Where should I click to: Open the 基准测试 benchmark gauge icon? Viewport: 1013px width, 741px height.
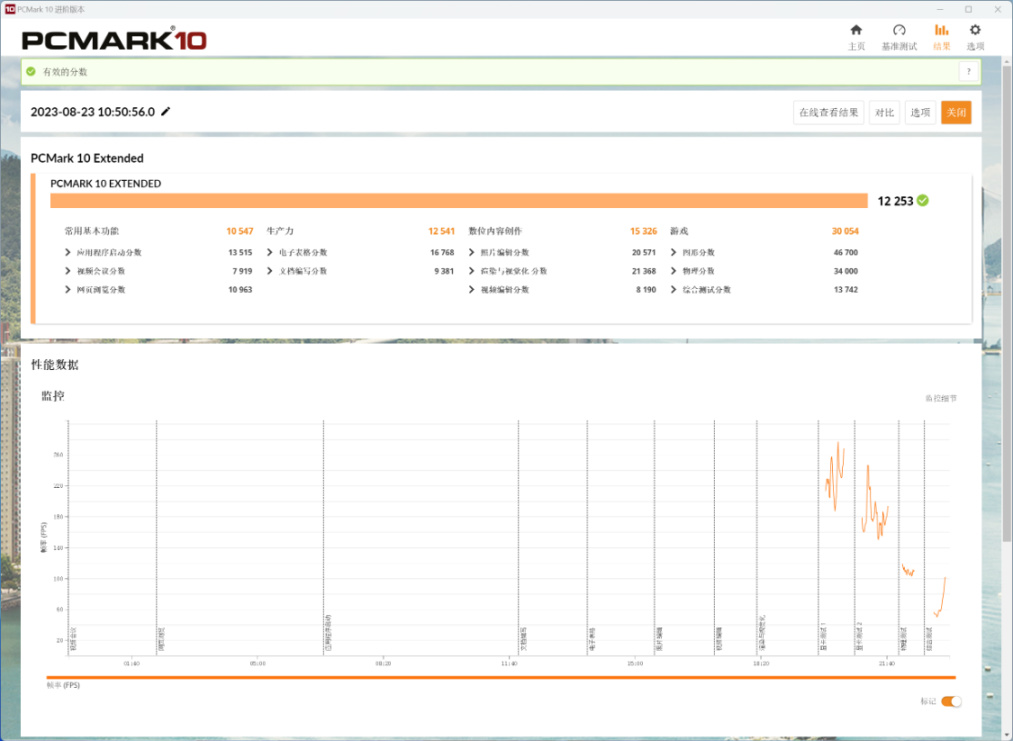[x=899, y=30]
